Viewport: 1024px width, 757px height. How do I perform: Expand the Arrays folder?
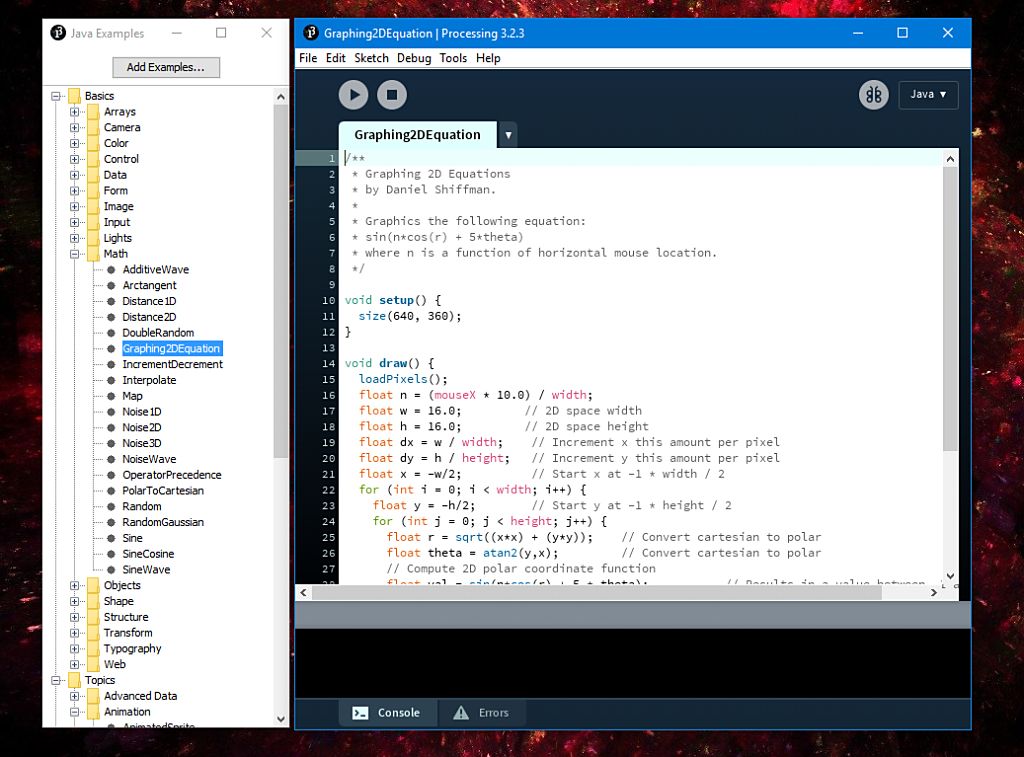click(x=74, y=112)
